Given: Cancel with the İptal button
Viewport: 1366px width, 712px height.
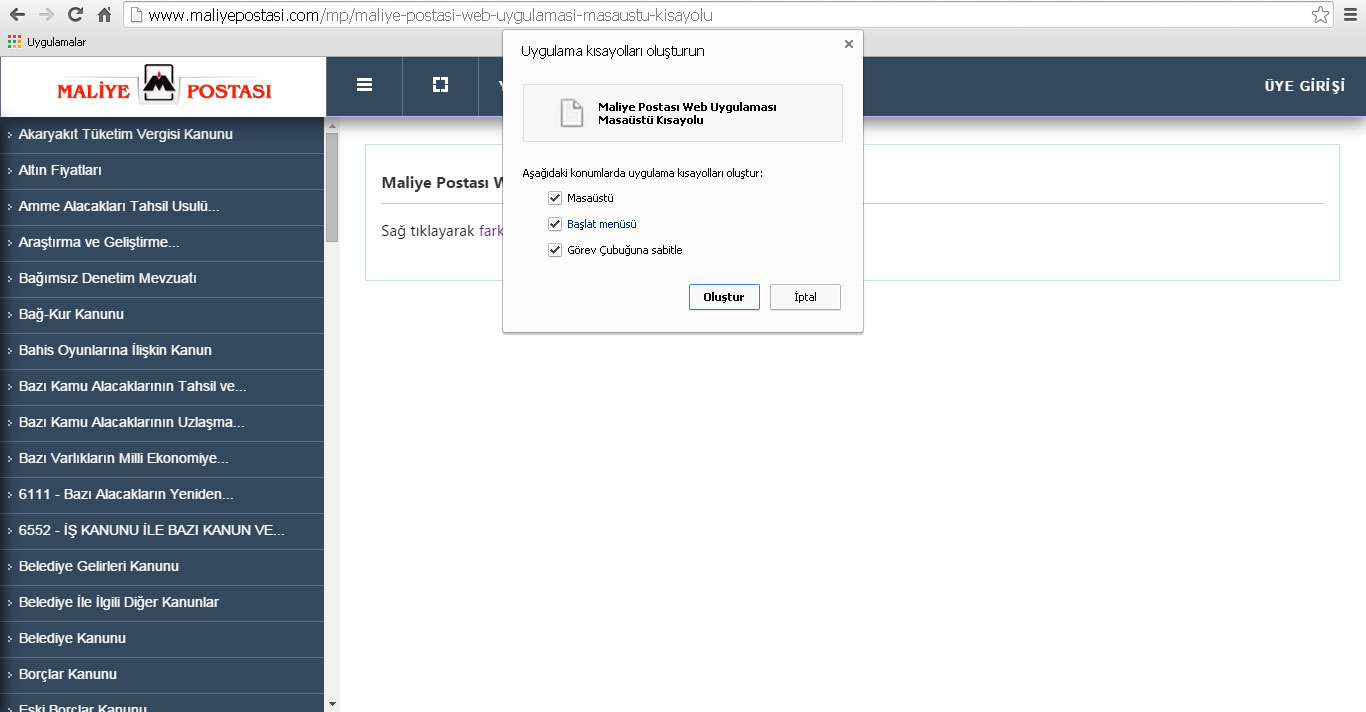Looking at the screenshot, I should (x=805, y=297).
